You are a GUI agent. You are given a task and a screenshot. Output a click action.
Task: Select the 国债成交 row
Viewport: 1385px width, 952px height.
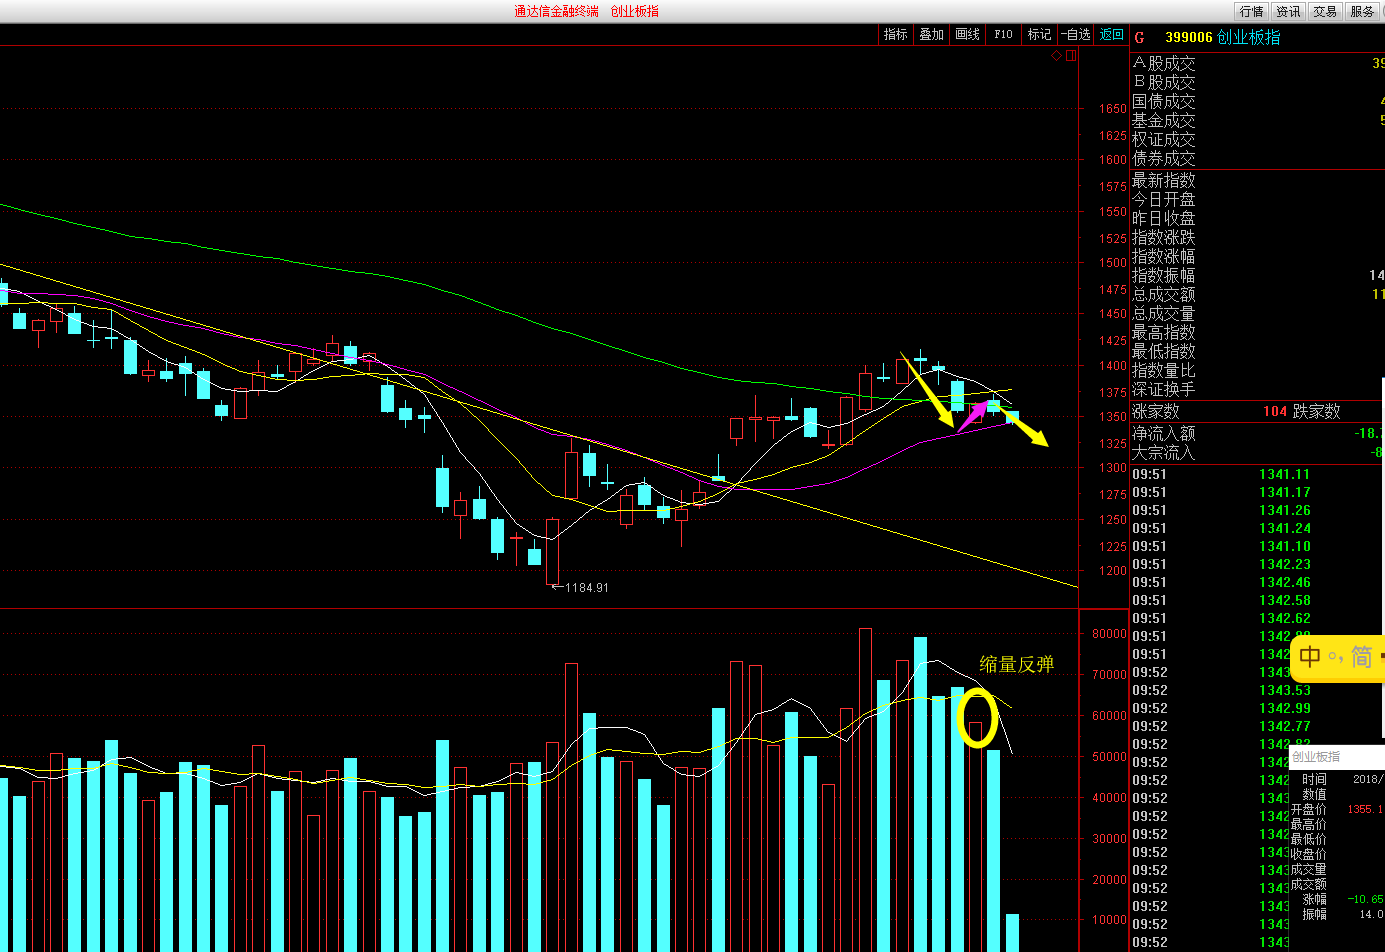pos(1258,101)
